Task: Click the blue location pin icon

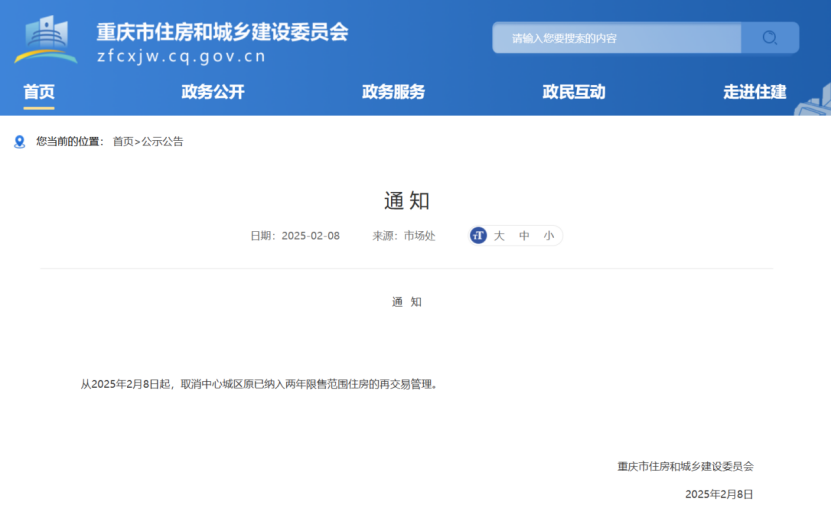Action: pyautogui.click(x=19, y=142)
